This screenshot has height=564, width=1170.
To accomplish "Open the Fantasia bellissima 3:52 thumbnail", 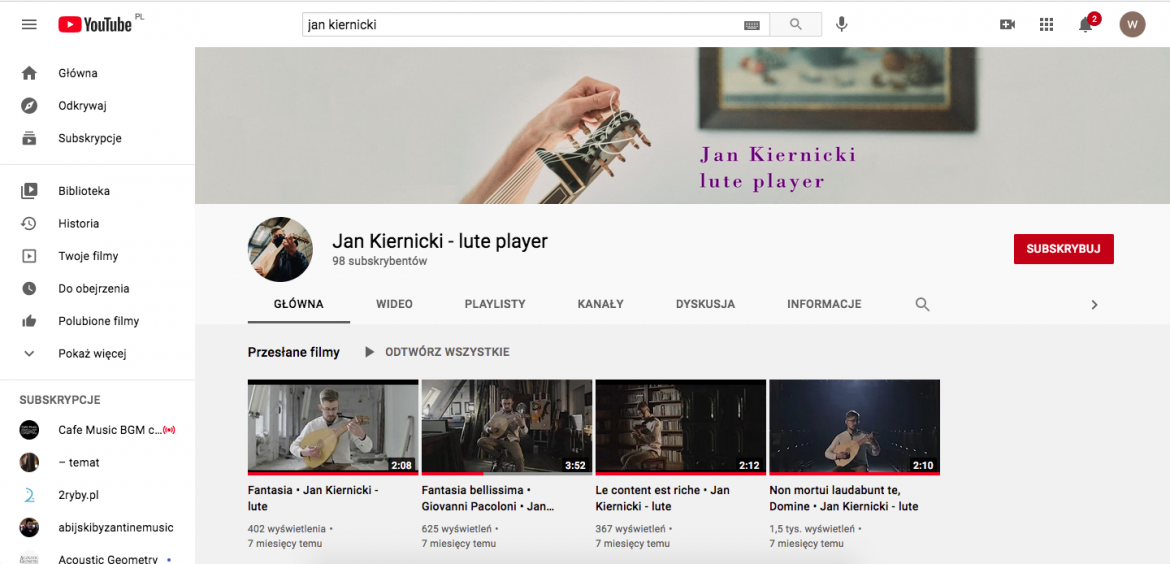I will tap(507, 427).
